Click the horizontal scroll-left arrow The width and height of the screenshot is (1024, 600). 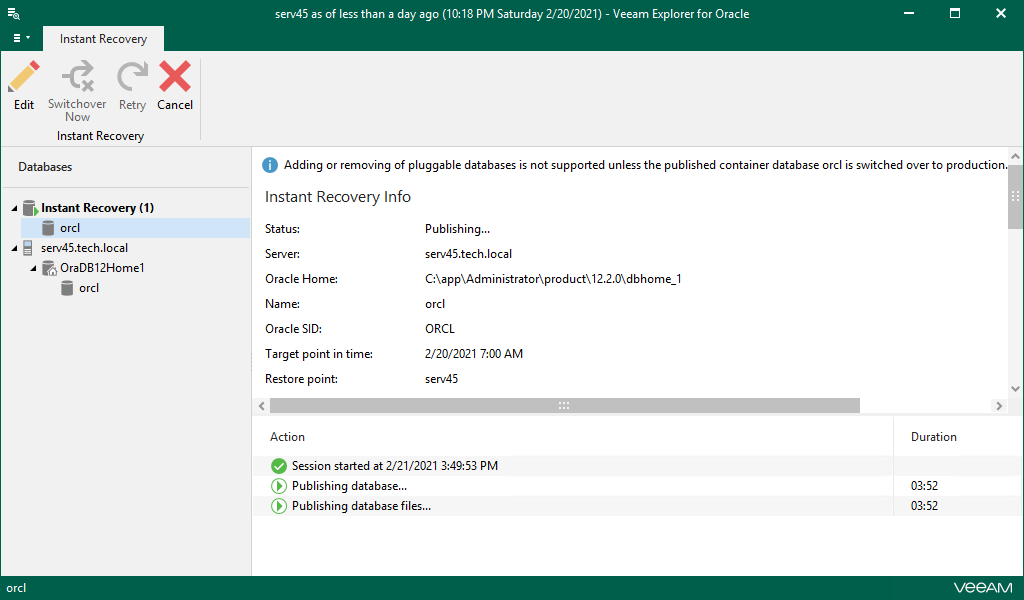pyautogui.click(x=262, y=405)
